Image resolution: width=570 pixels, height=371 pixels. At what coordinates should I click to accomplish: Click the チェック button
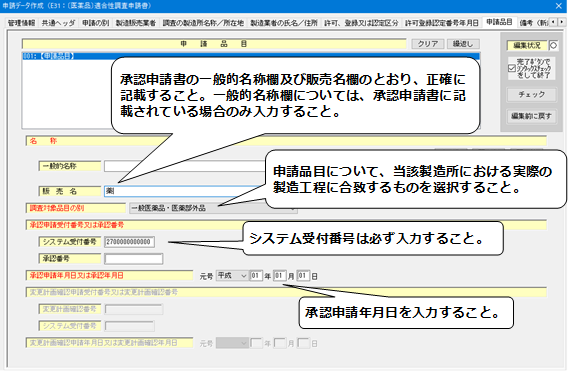coord(531,94)
